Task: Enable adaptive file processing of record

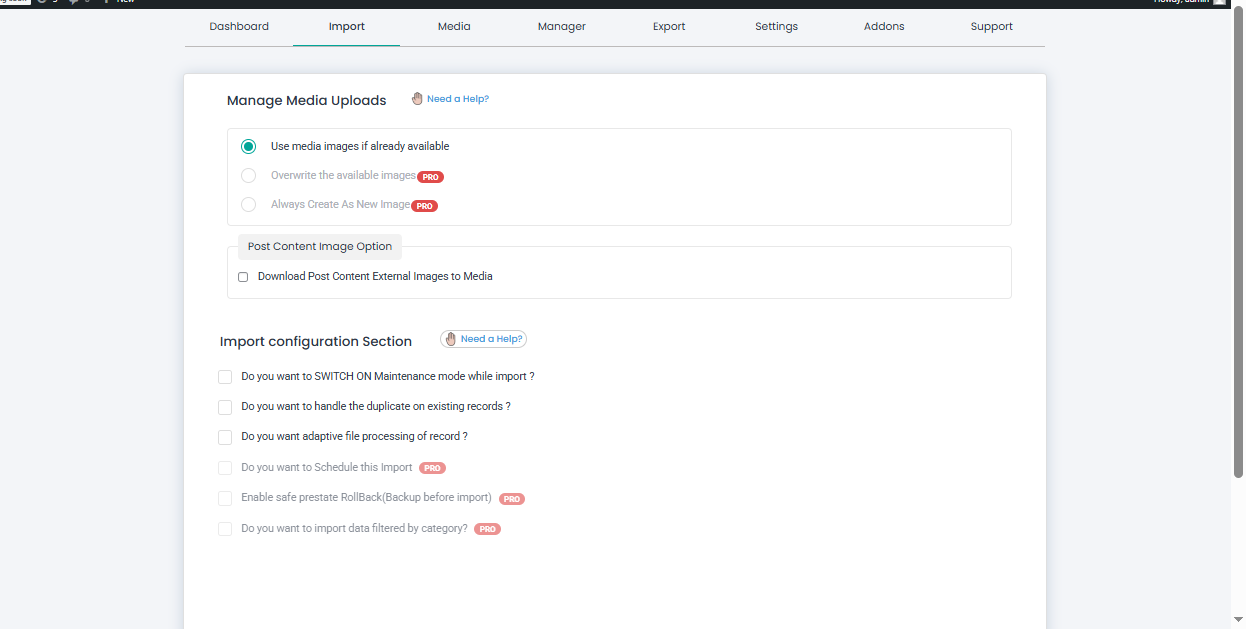Action: point(225,437)
